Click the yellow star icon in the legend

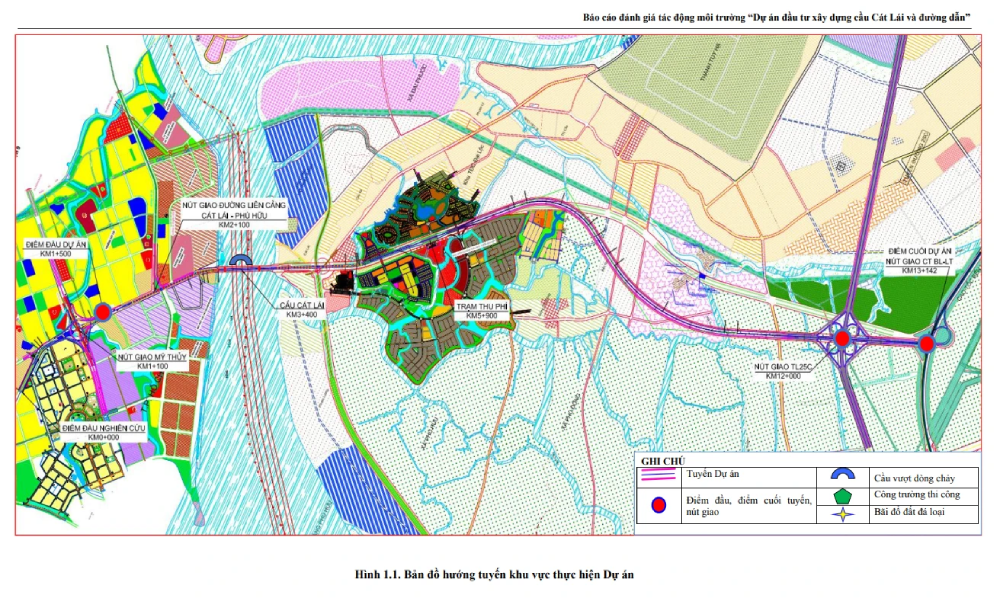pos(842,514)
